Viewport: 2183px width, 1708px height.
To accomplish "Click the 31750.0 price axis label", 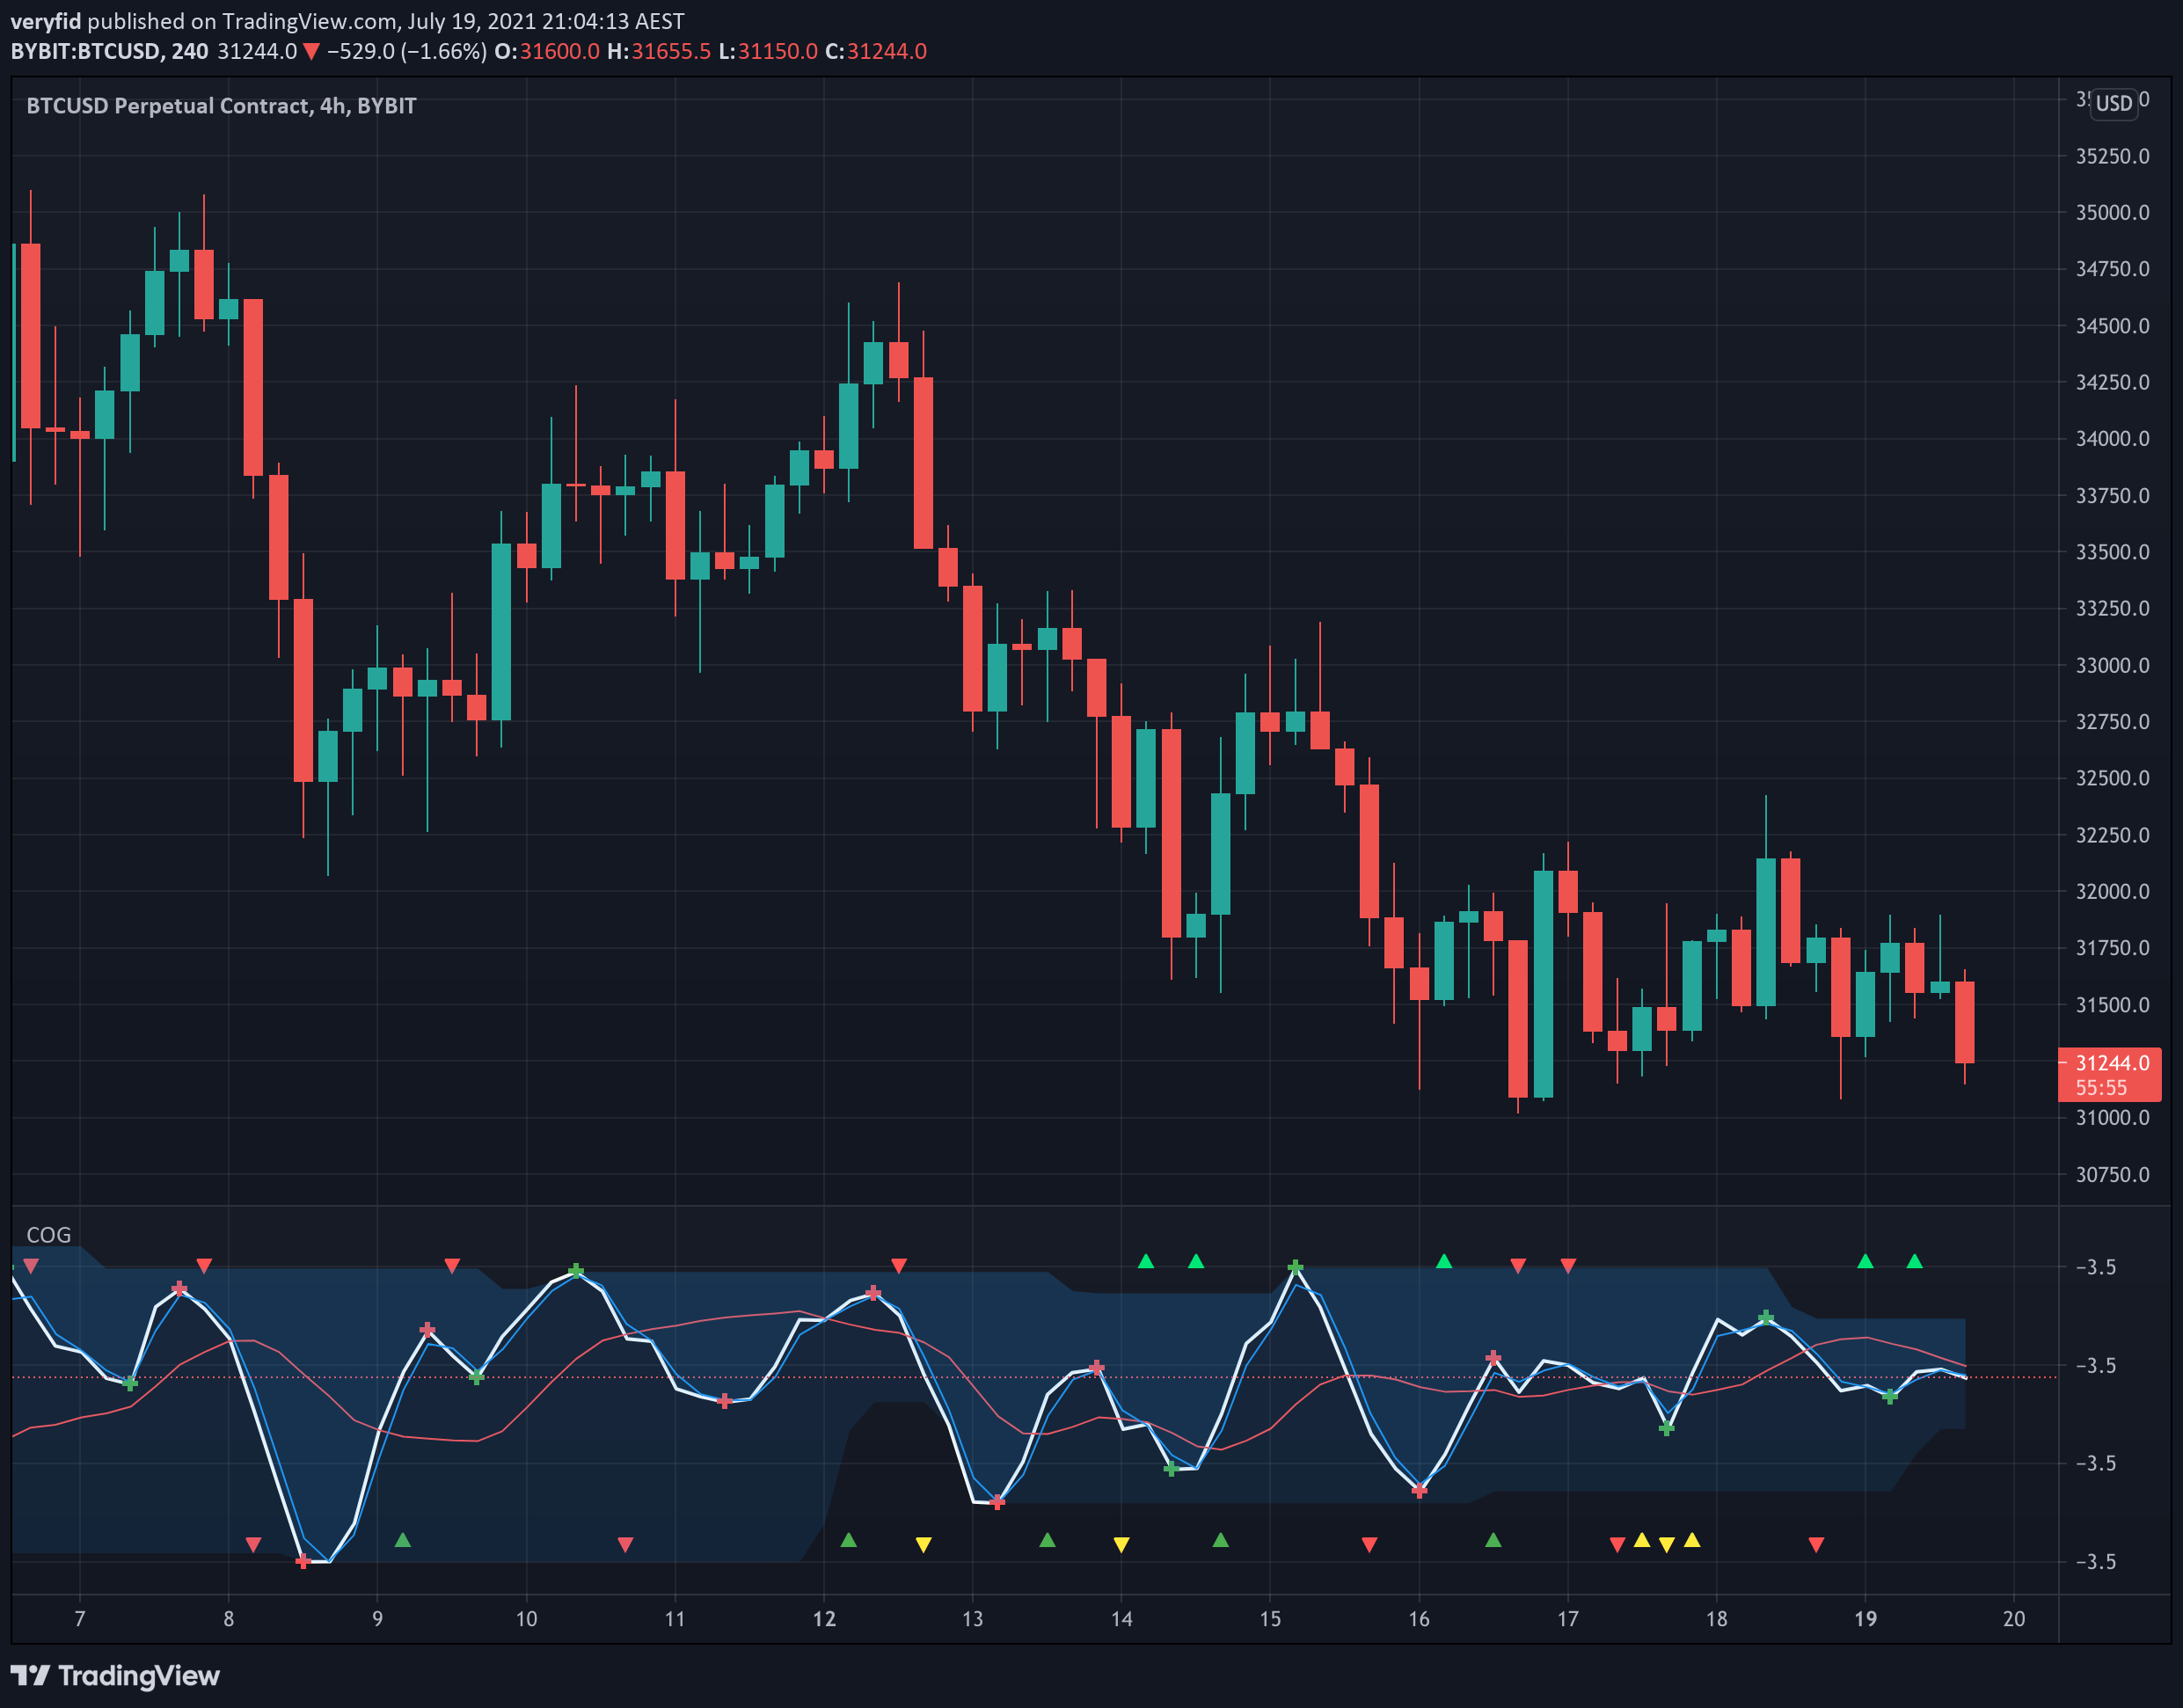I will (x=2112, y=948).
